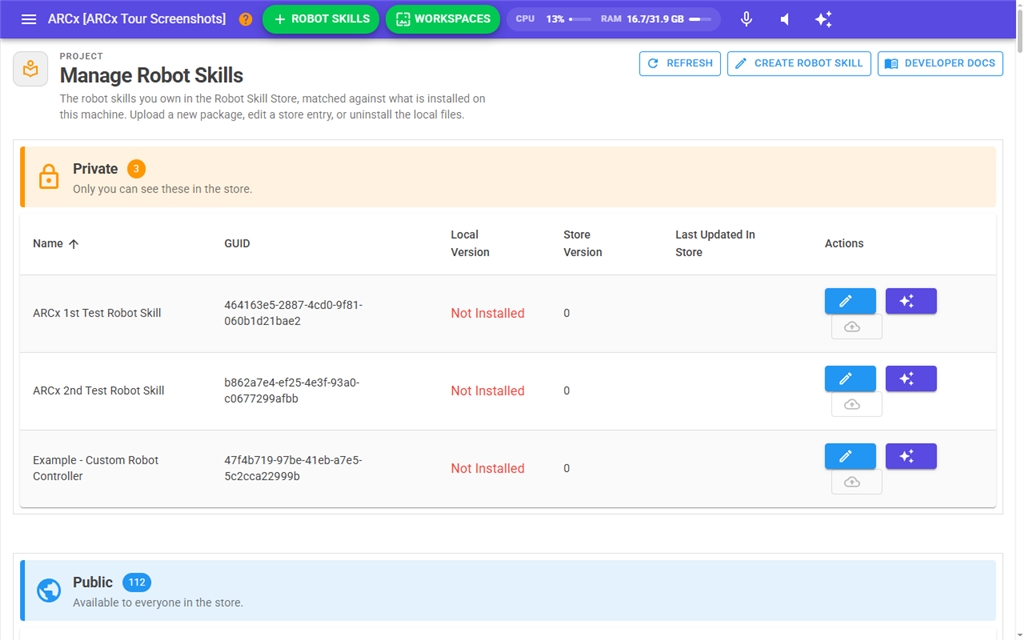Image resolution: width=1024 pixels, height=640 pixels.
Task: Click cloud upload icon for ARCx 1st Test Robot Skill
Action: coord(856,327)
